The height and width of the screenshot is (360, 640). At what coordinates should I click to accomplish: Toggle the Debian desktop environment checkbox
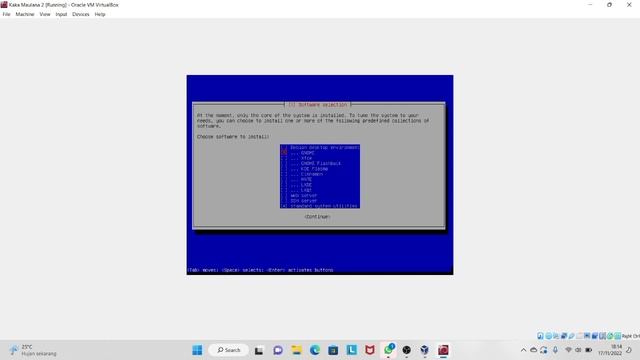pyautogui.click(x=284, y=147)
